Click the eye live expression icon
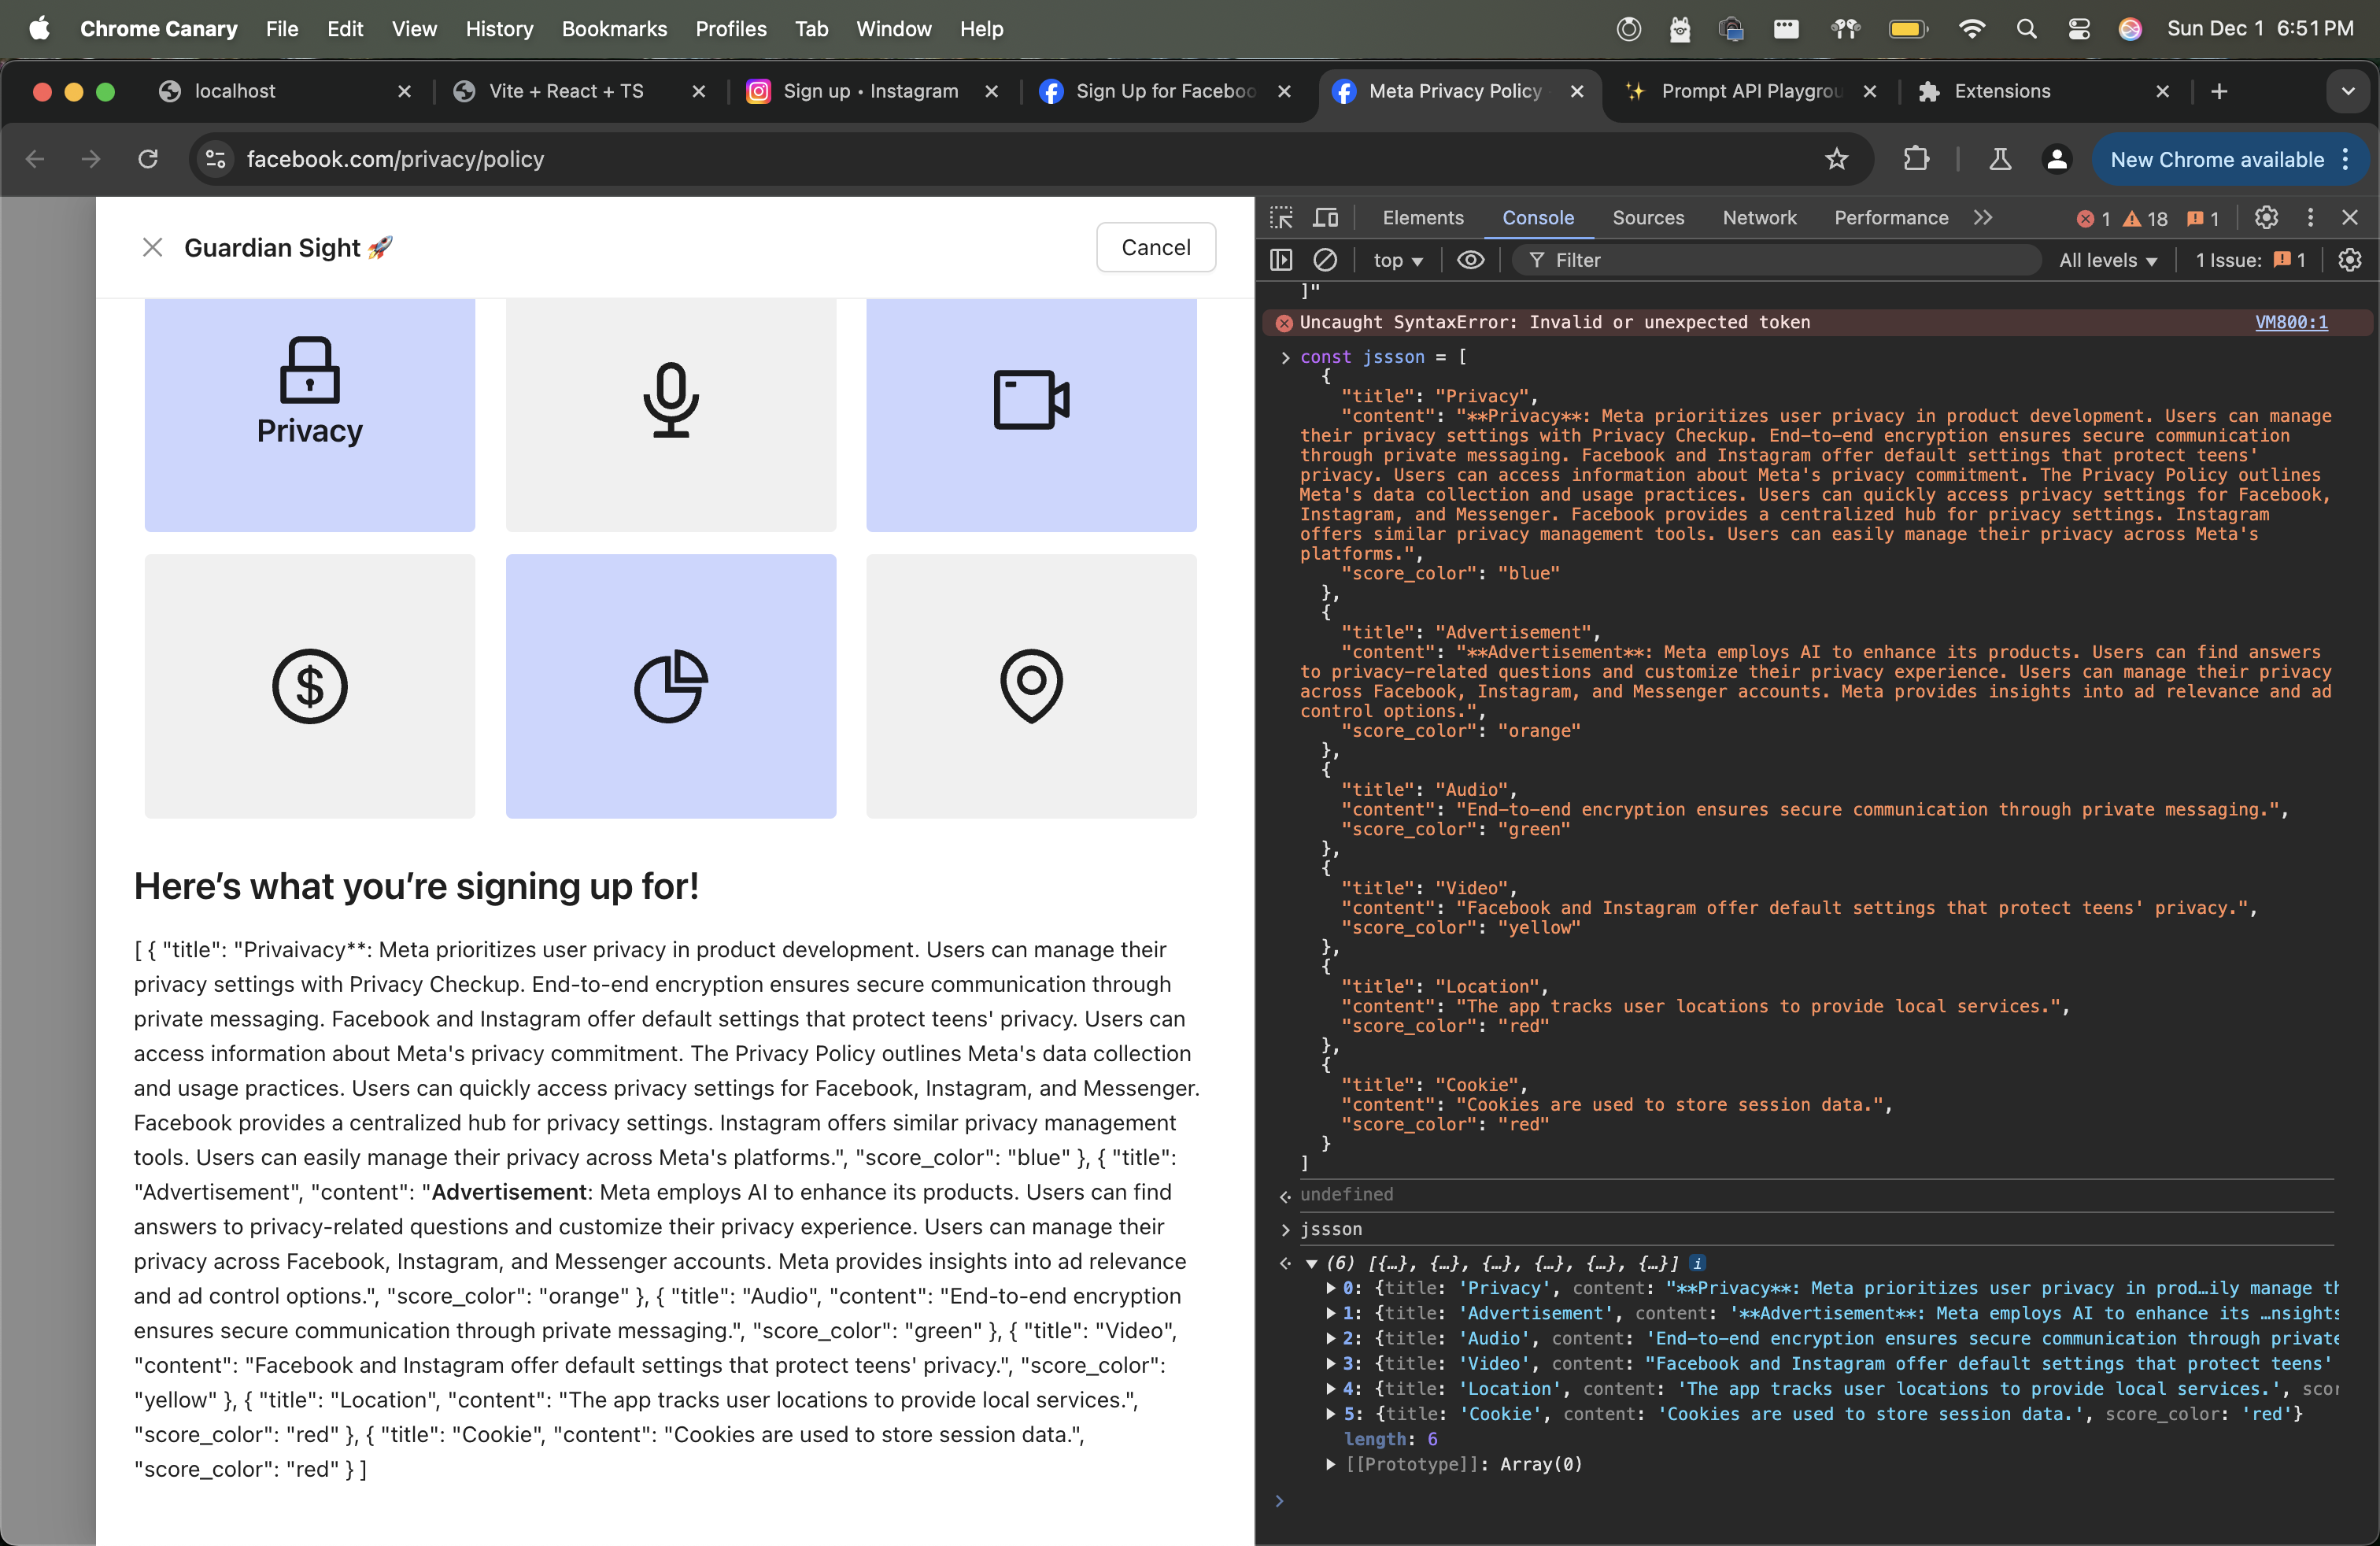 pyautogui.click(x=1470, y=260)
